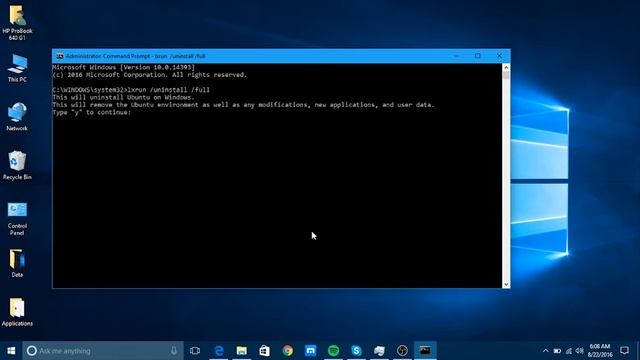Click the console scrollbar down arrow
The height and width of the screenshot is (360, 640).
coord(506,284)
